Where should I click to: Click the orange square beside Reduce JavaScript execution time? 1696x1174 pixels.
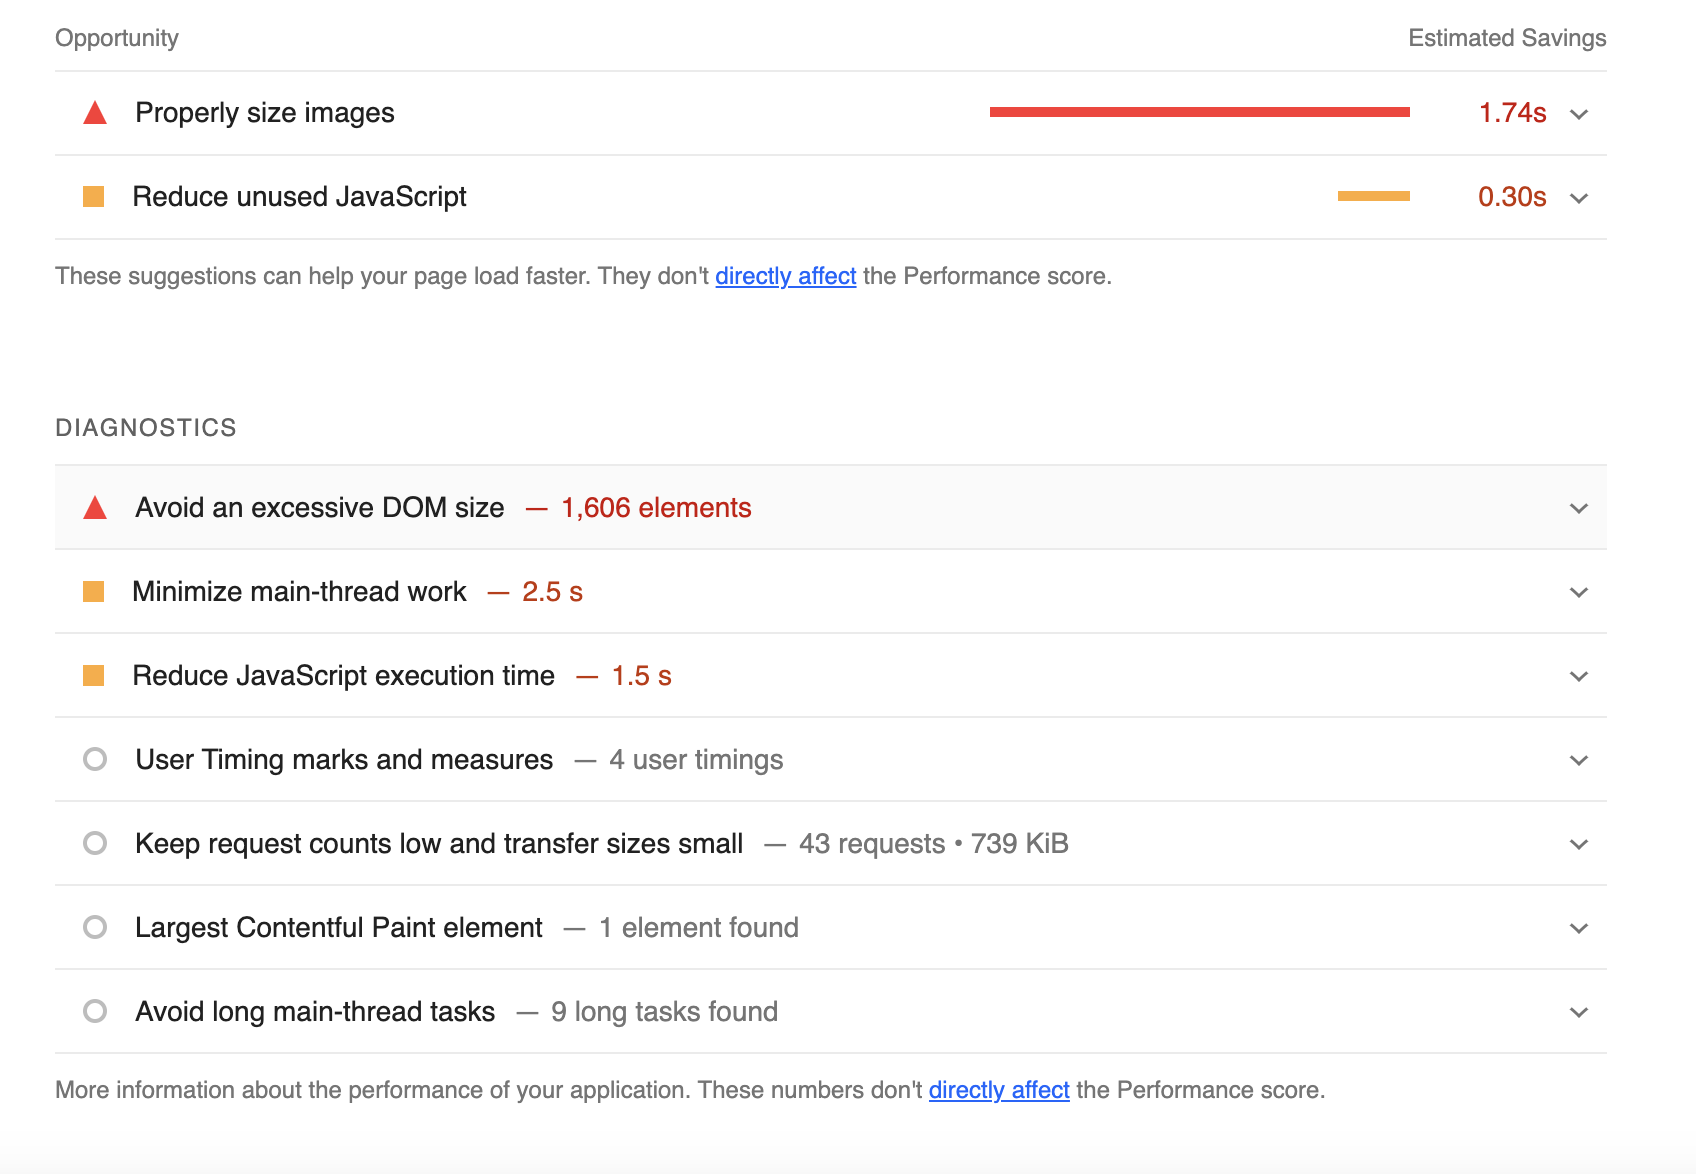coord(95,675)
